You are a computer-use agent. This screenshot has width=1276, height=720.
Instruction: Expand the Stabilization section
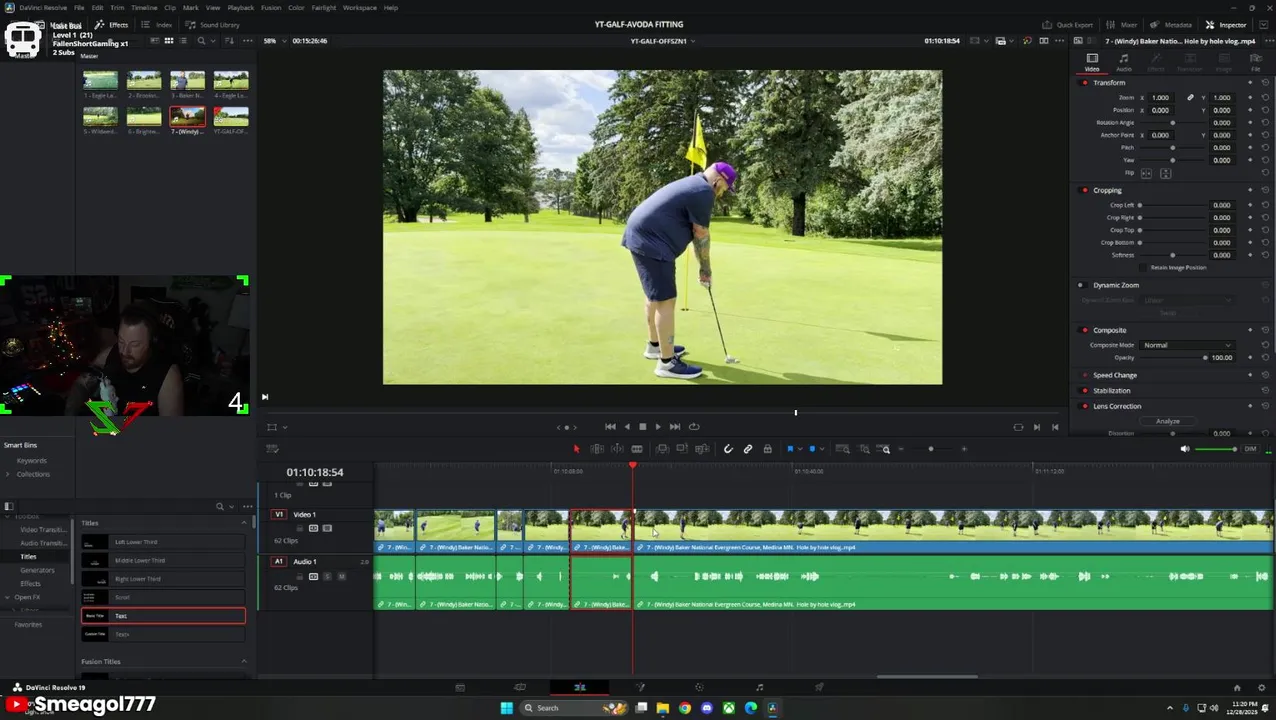click(x=1112, y=391)
